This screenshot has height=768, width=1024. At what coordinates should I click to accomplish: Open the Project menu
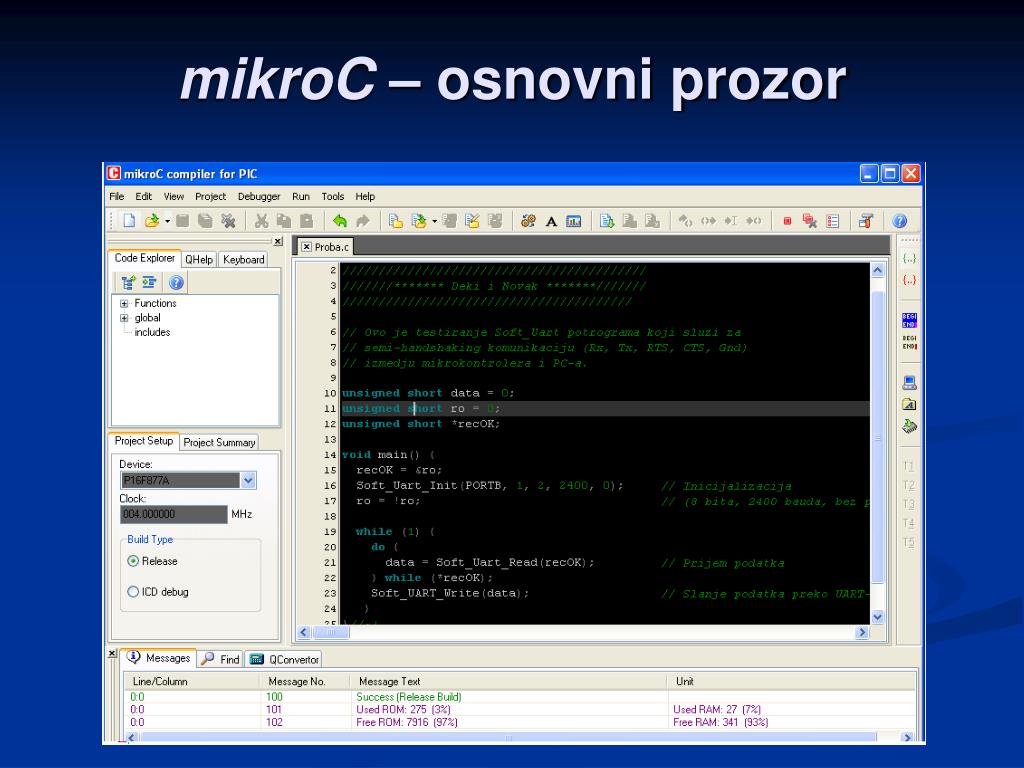210,197
